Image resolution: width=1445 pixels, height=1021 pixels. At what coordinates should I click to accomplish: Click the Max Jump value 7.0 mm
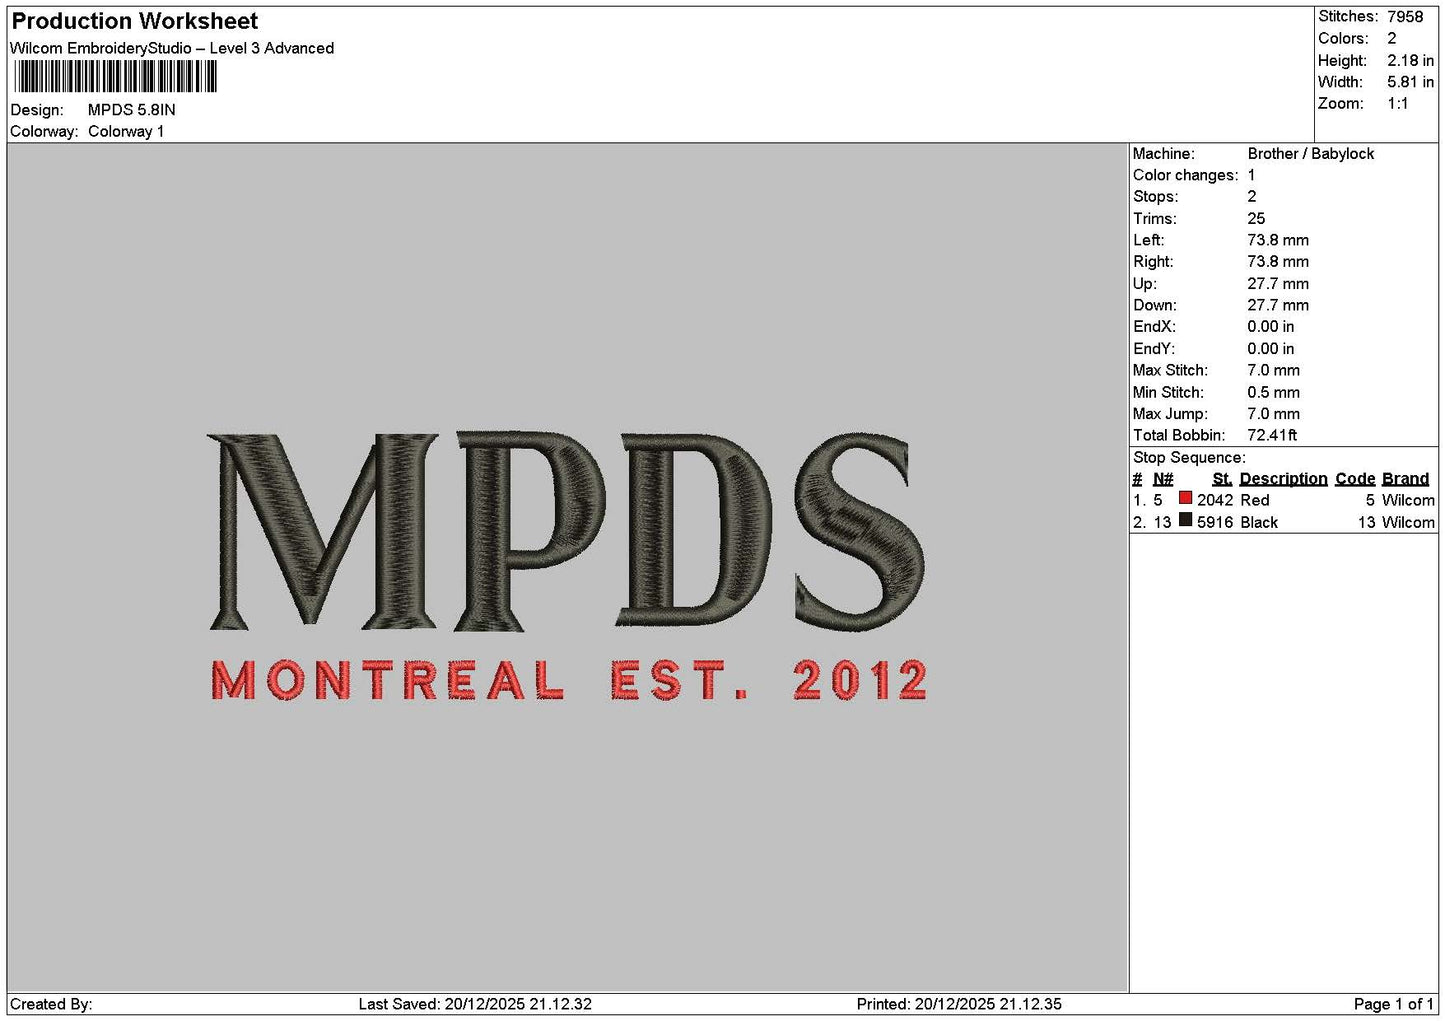pos(1274,414)
